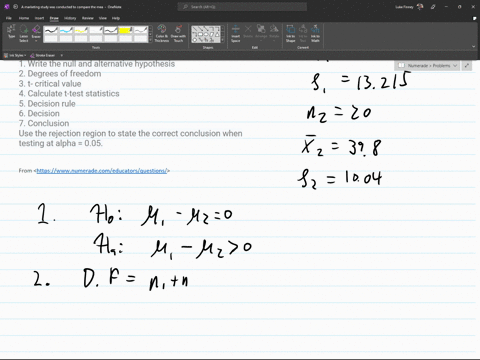
Task: Open the Eraser dropdown arrow
Action: coord(36,41)
